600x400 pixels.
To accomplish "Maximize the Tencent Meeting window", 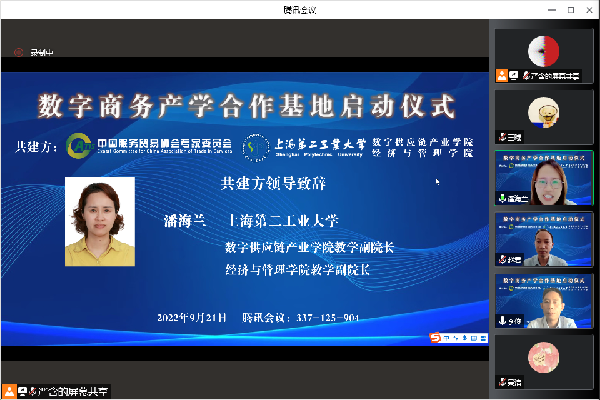I will click(571, 10).
